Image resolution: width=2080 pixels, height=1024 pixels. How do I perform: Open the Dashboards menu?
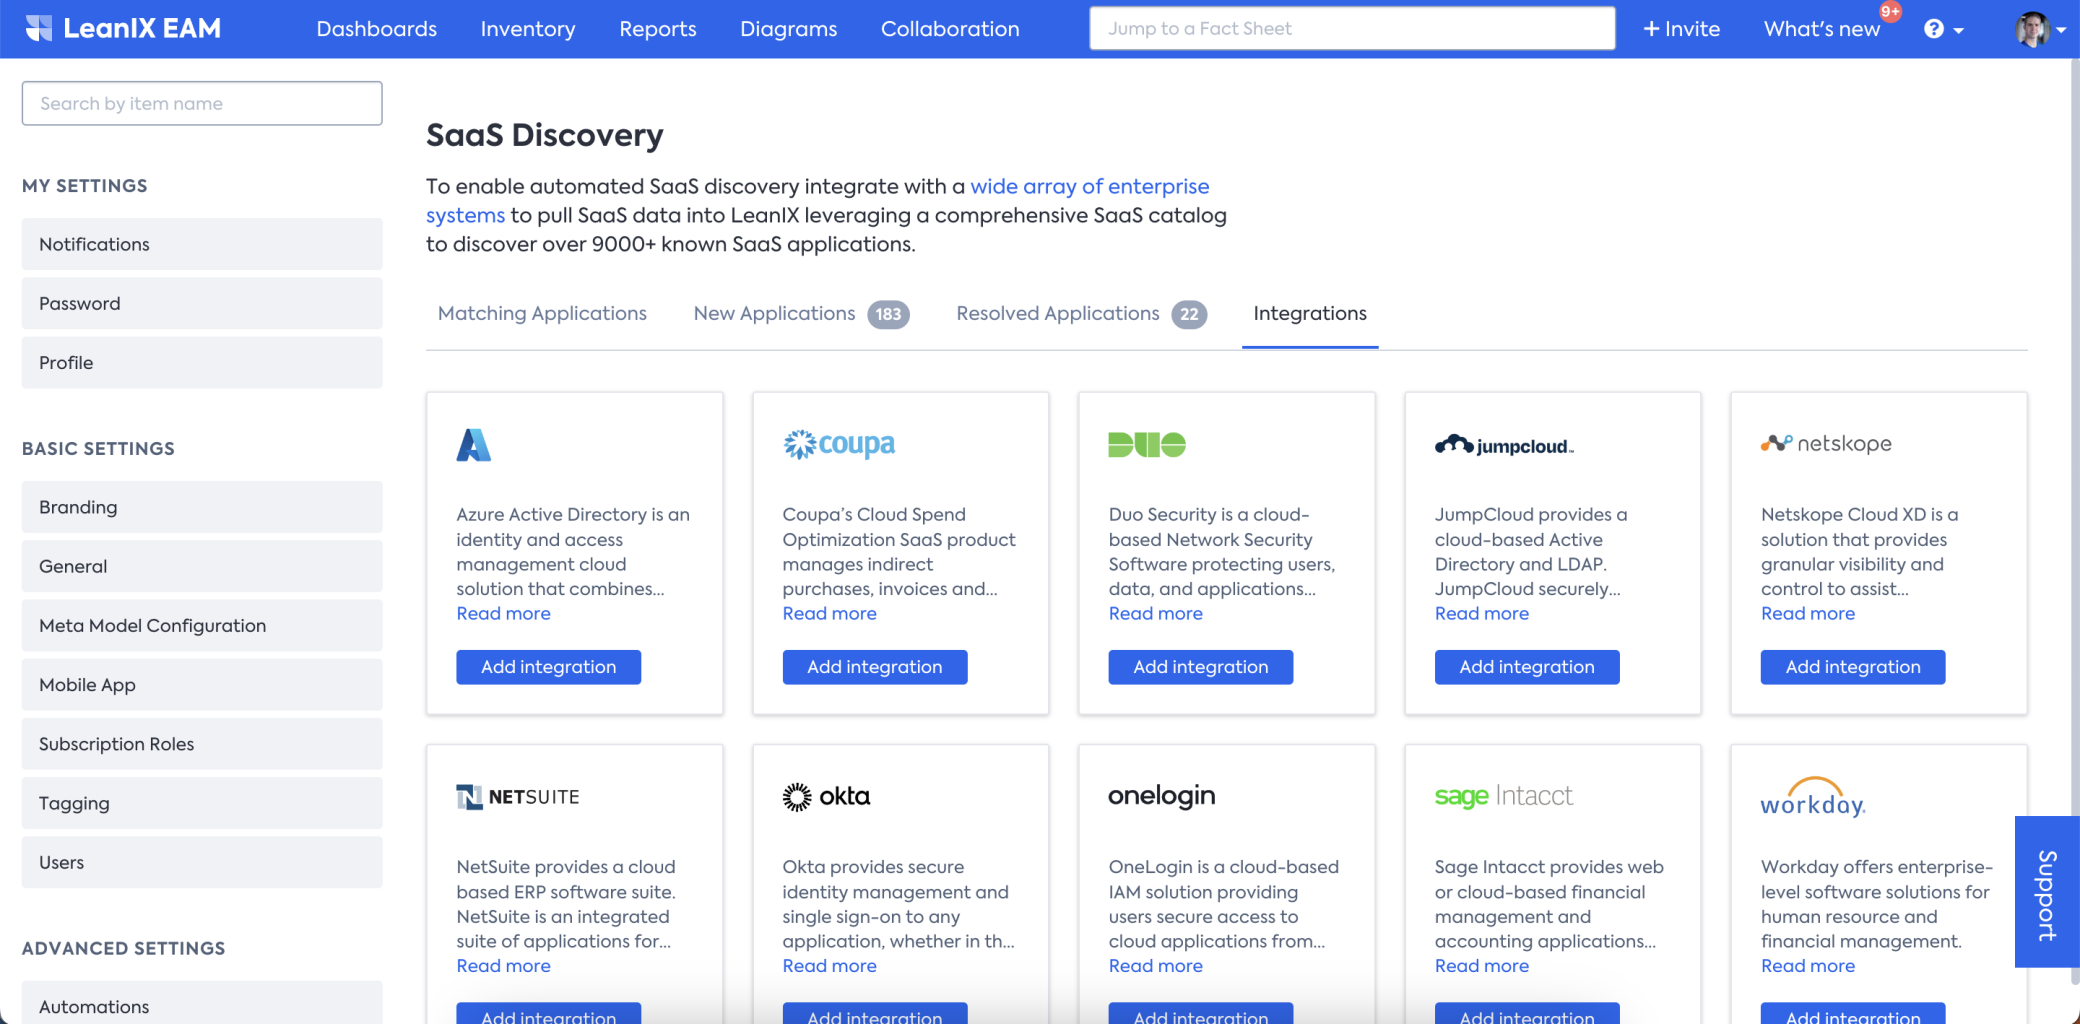(377, 29)
